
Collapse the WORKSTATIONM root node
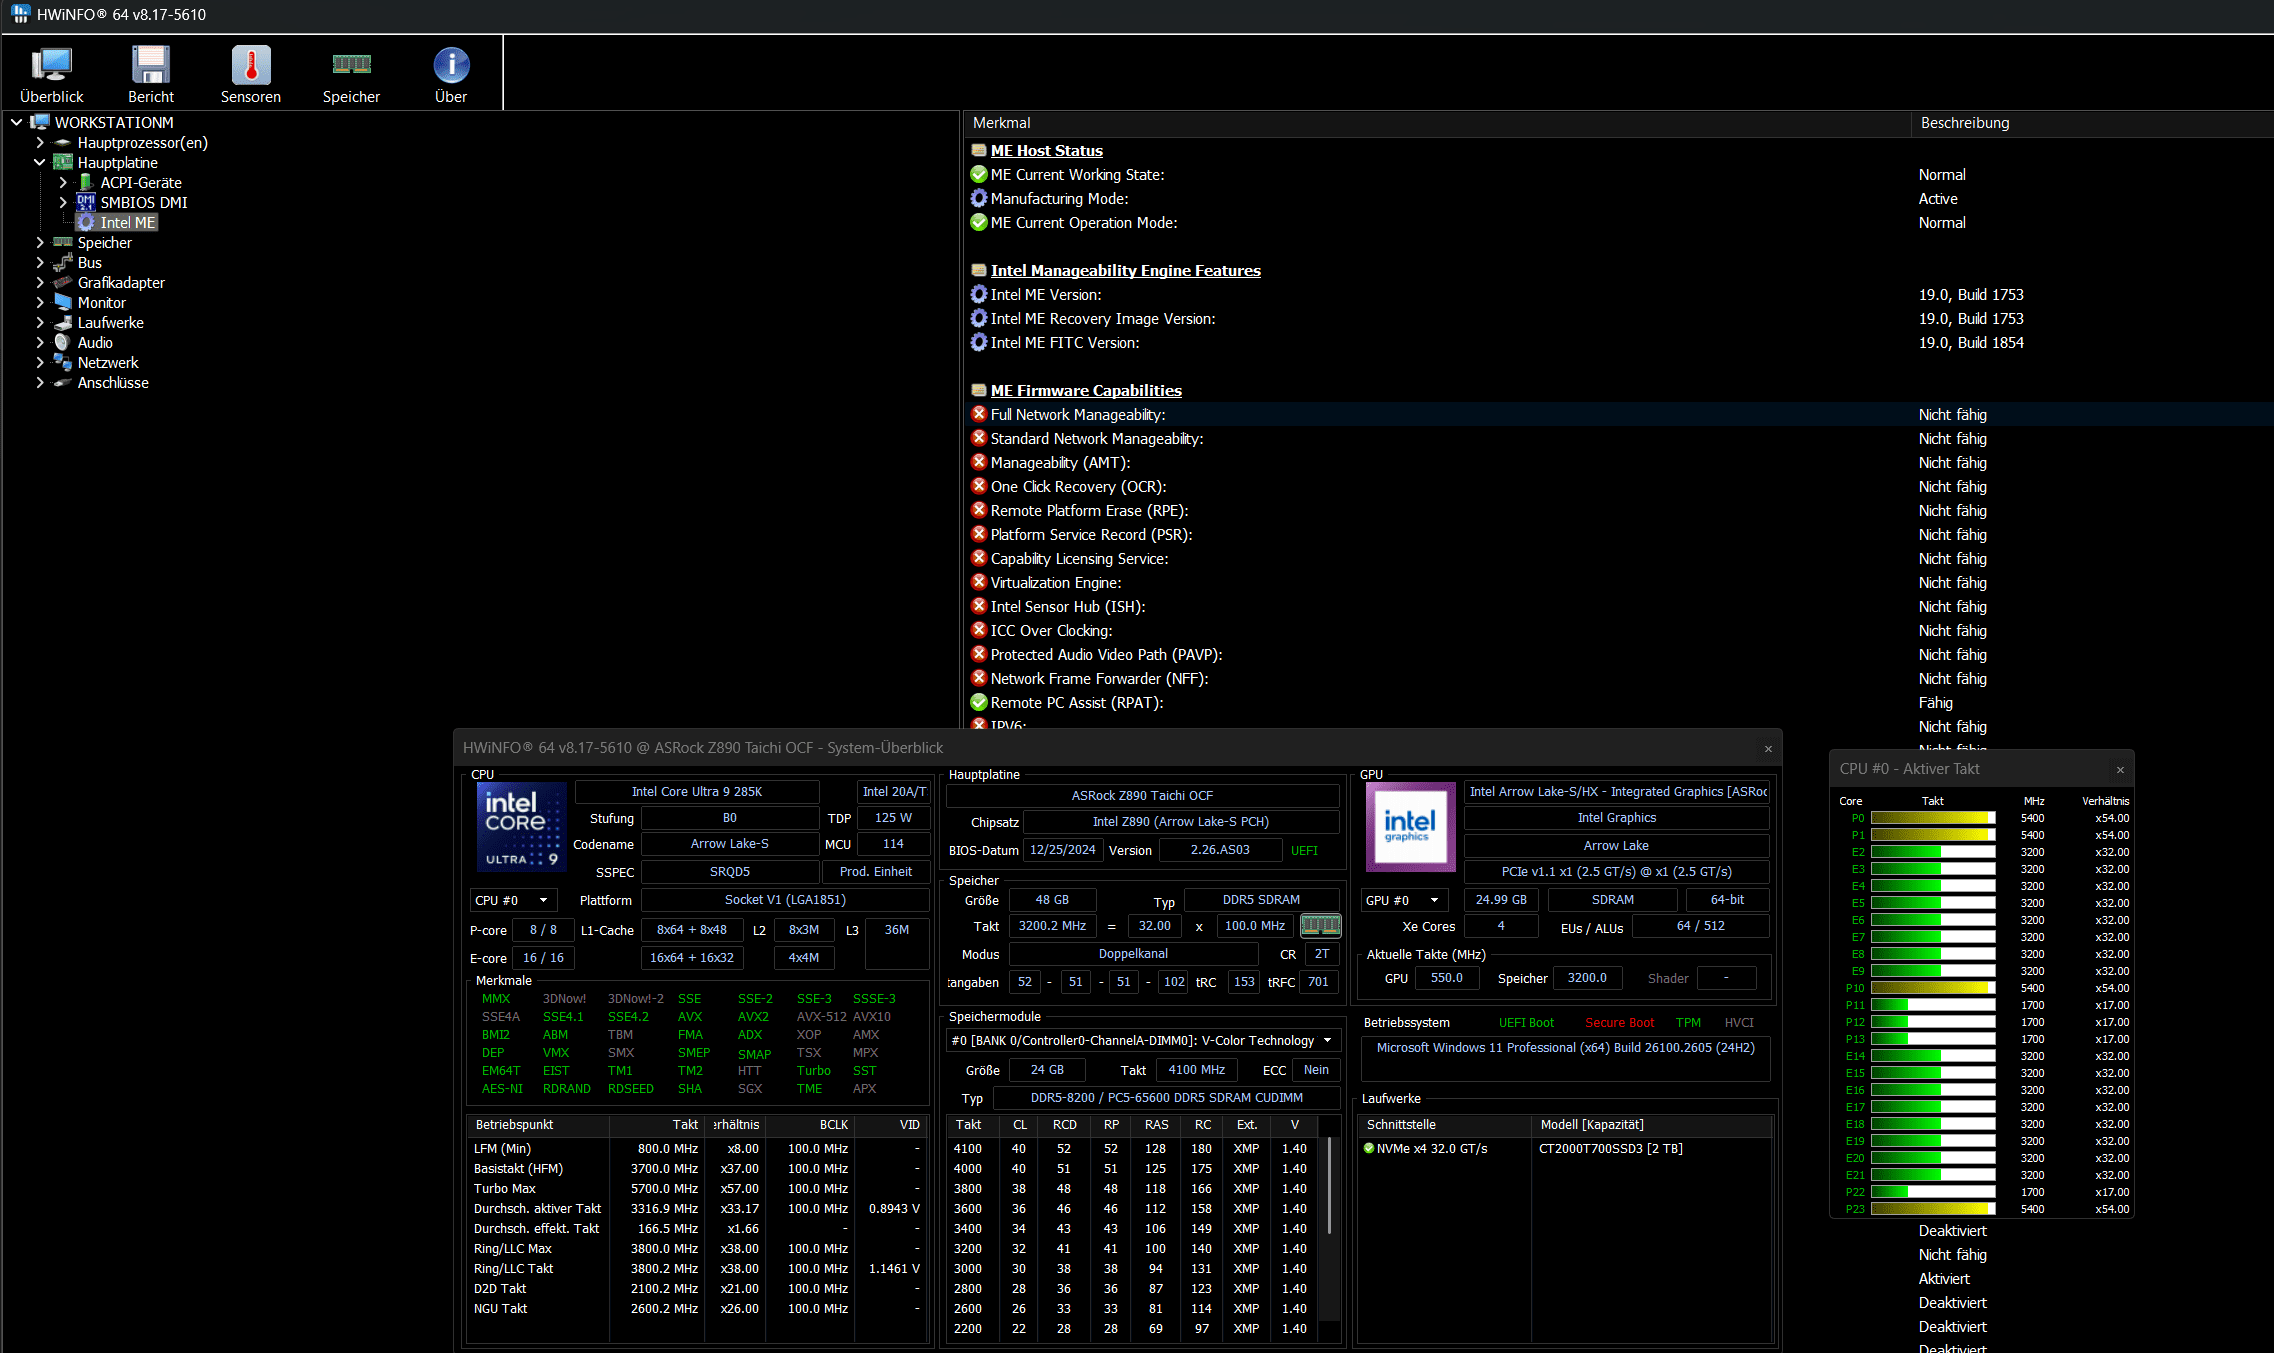[x=17, y=122]
